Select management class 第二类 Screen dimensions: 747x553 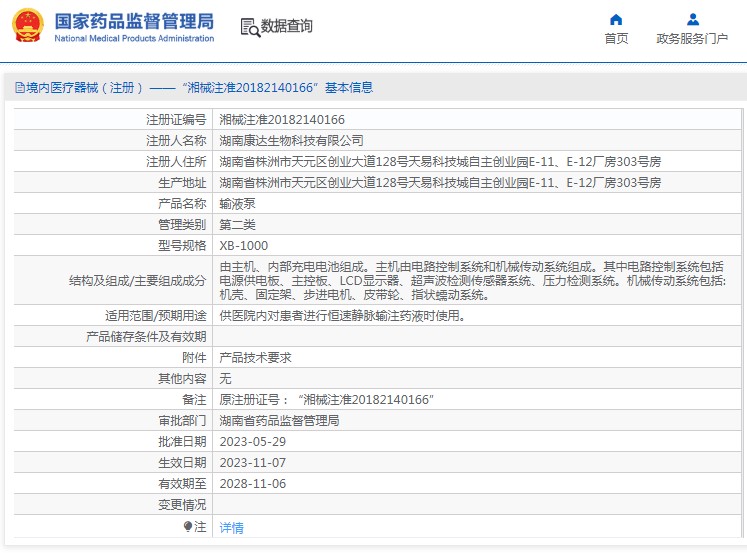click(237, 224)
